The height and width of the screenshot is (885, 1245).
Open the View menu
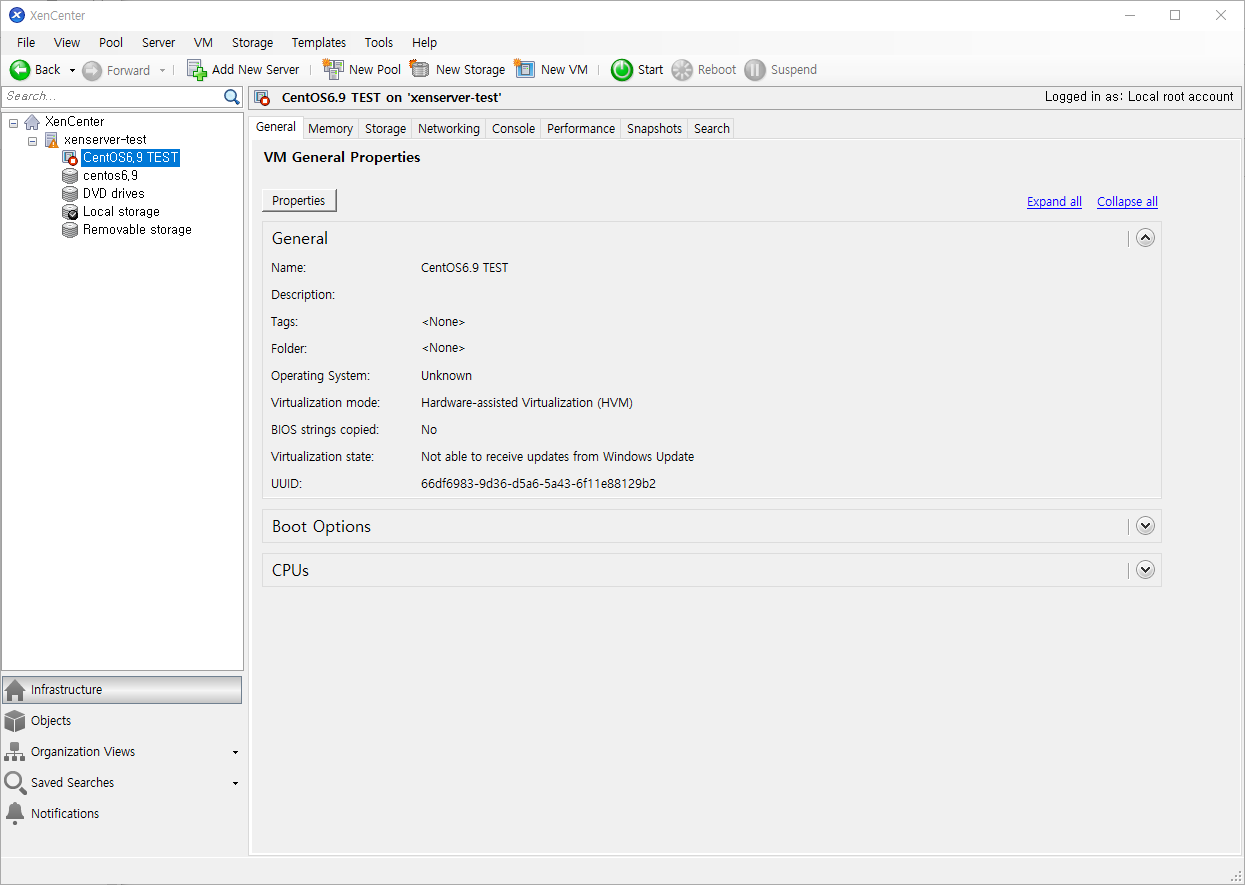[x=67, y=43]
